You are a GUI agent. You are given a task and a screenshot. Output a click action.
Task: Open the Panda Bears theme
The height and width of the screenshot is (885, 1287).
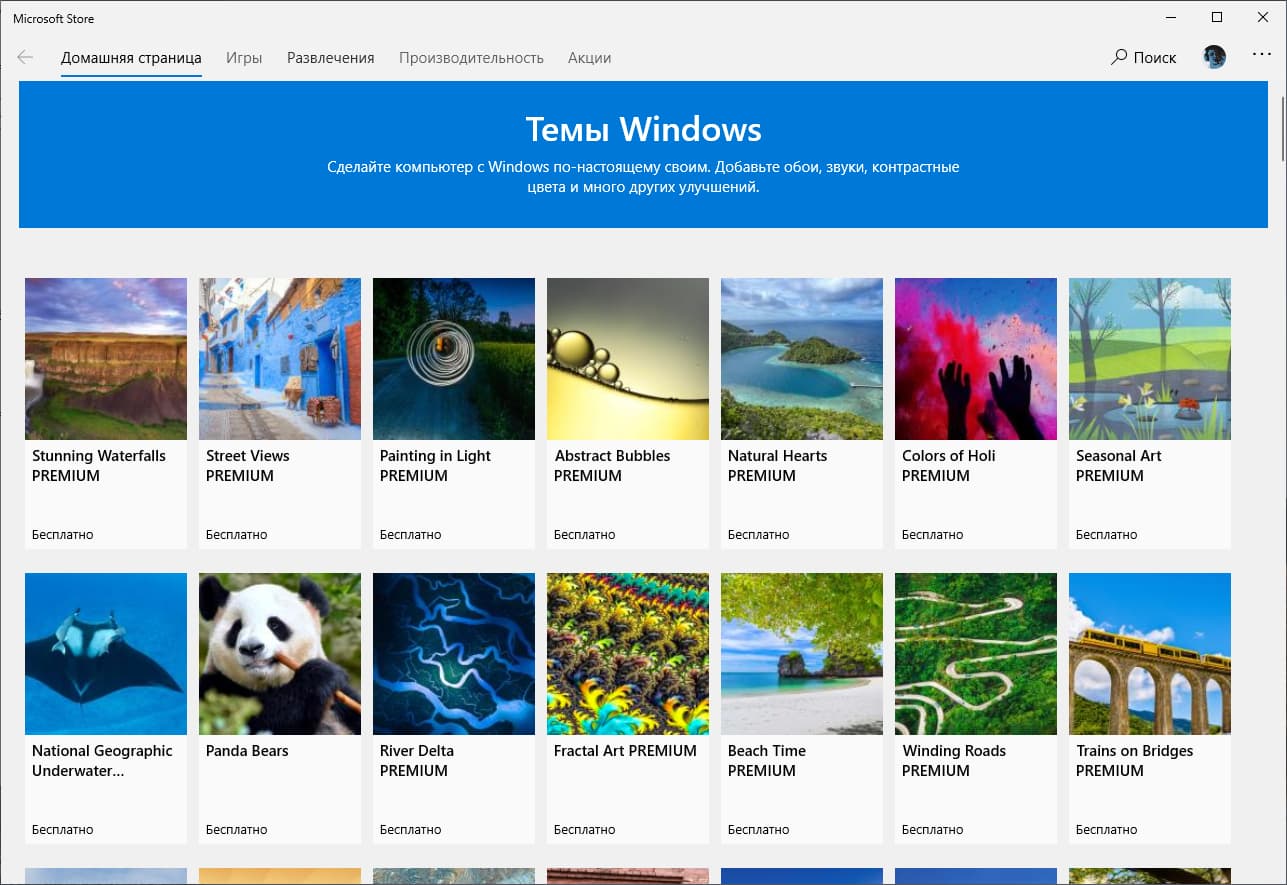click(279, 654)
